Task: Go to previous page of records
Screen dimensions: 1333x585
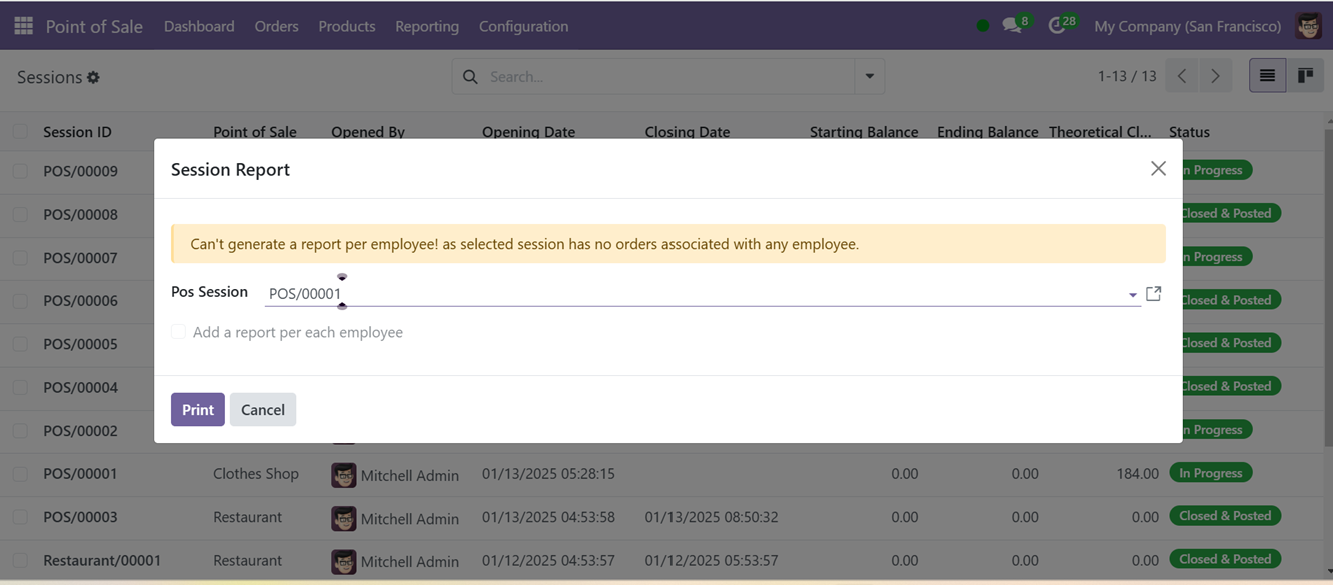Action: point(1182,76)
